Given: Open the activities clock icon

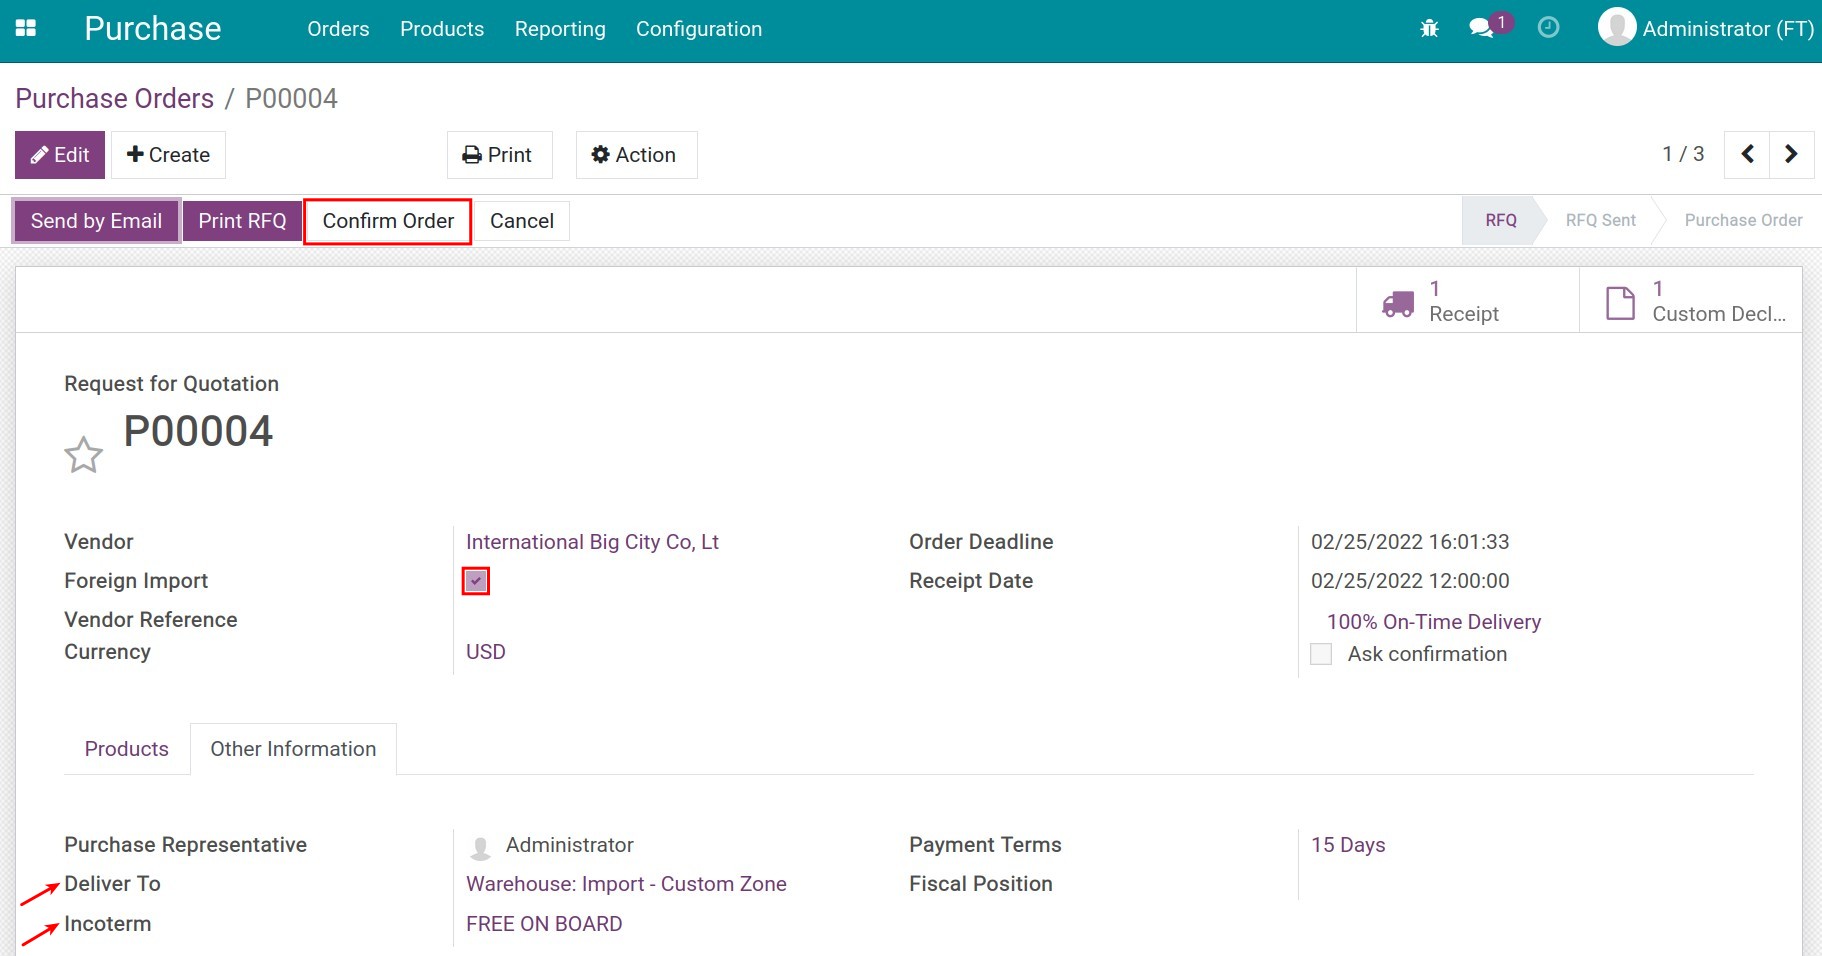Looking at the screenshot, I should coord(1548,28).
